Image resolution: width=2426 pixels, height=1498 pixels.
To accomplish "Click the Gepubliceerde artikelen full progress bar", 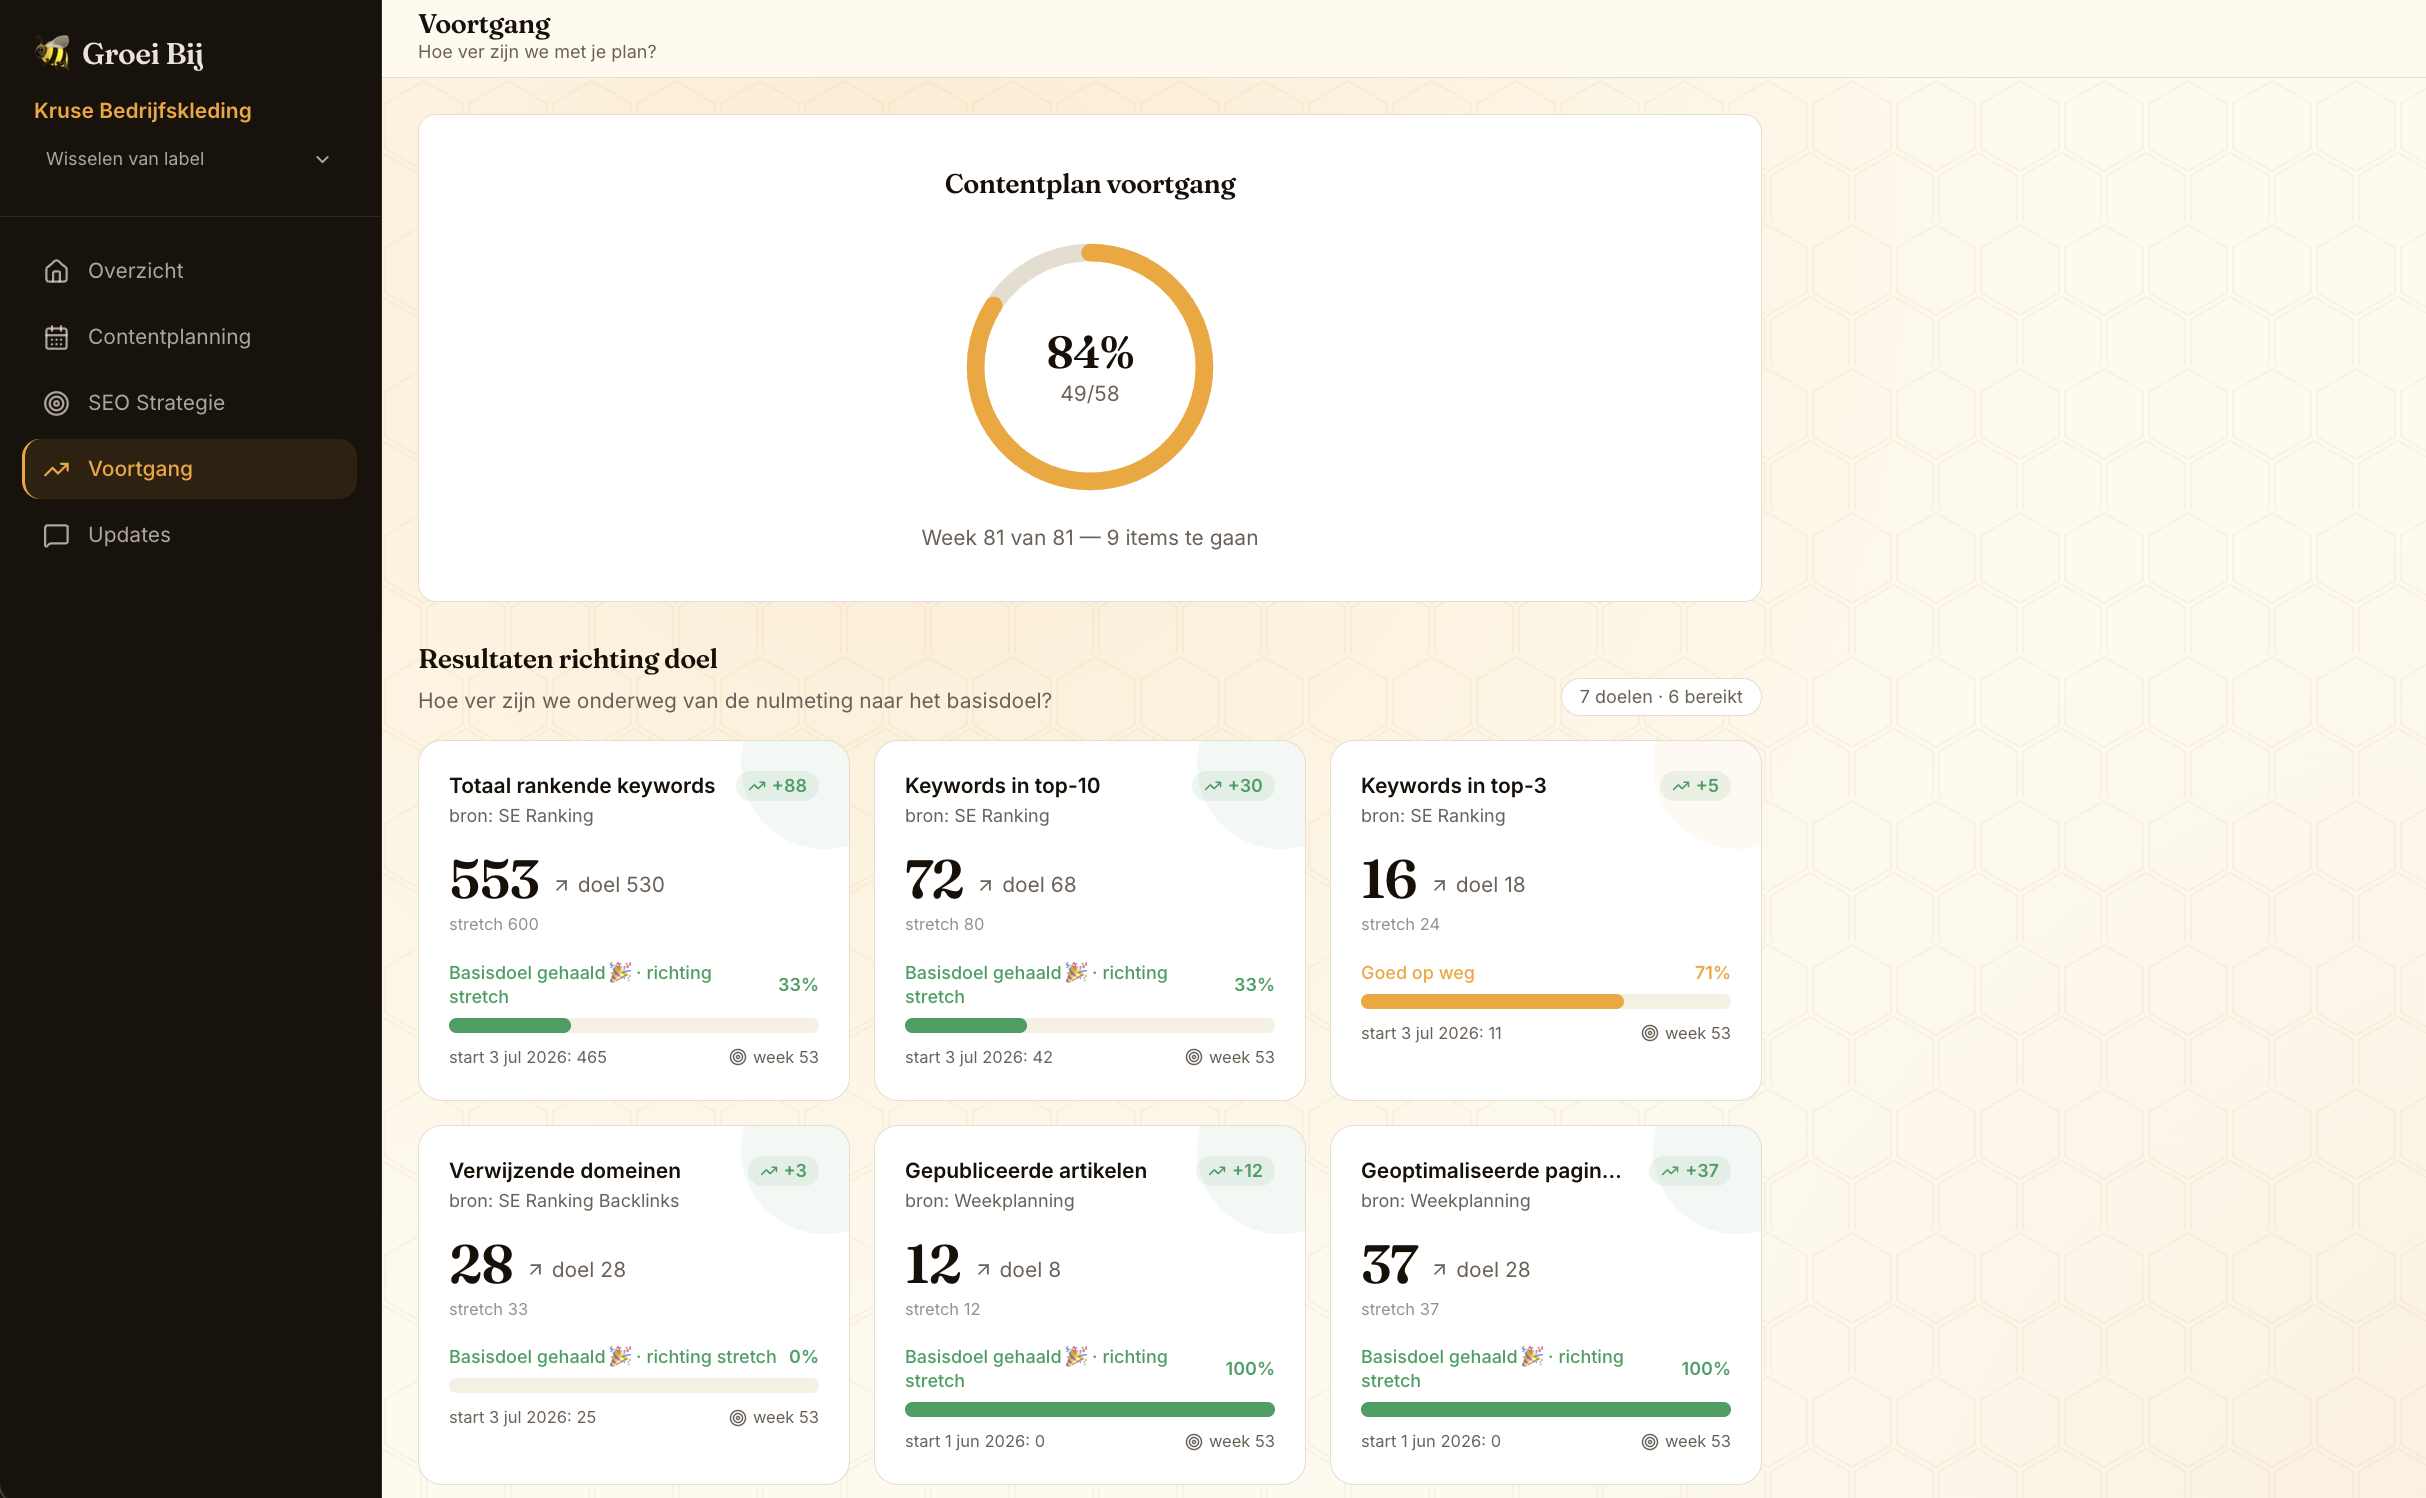I will (1090, 1409).
